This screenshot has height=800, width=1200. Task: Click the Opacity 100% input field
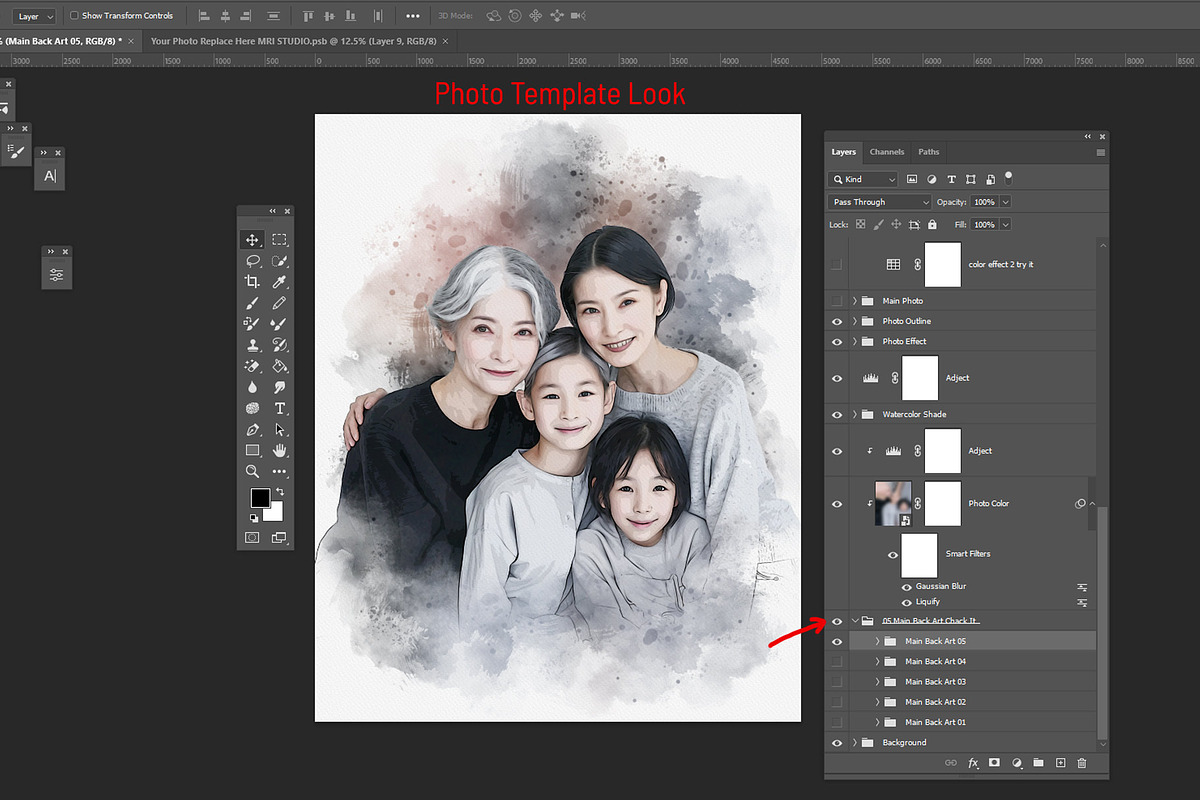tap(985, 202)
